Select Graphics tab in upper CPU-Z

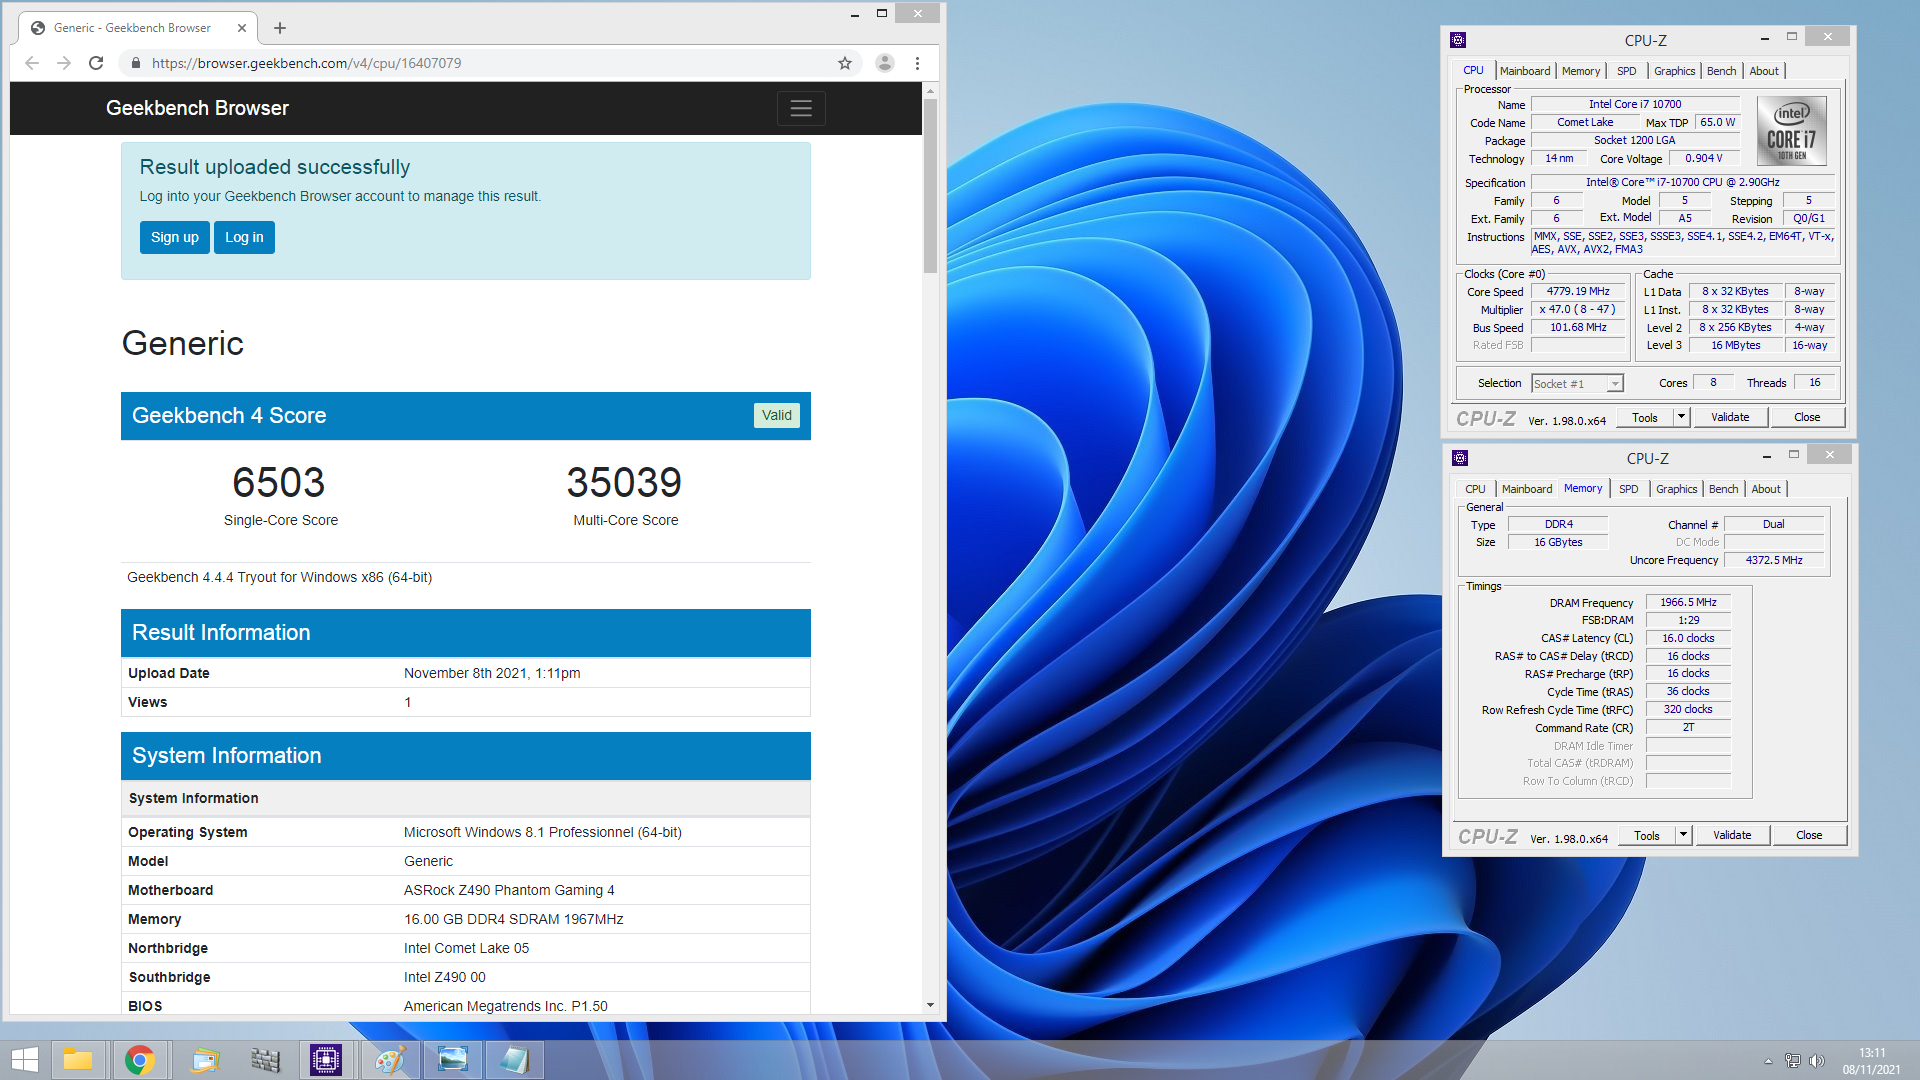coord(1674,71)
